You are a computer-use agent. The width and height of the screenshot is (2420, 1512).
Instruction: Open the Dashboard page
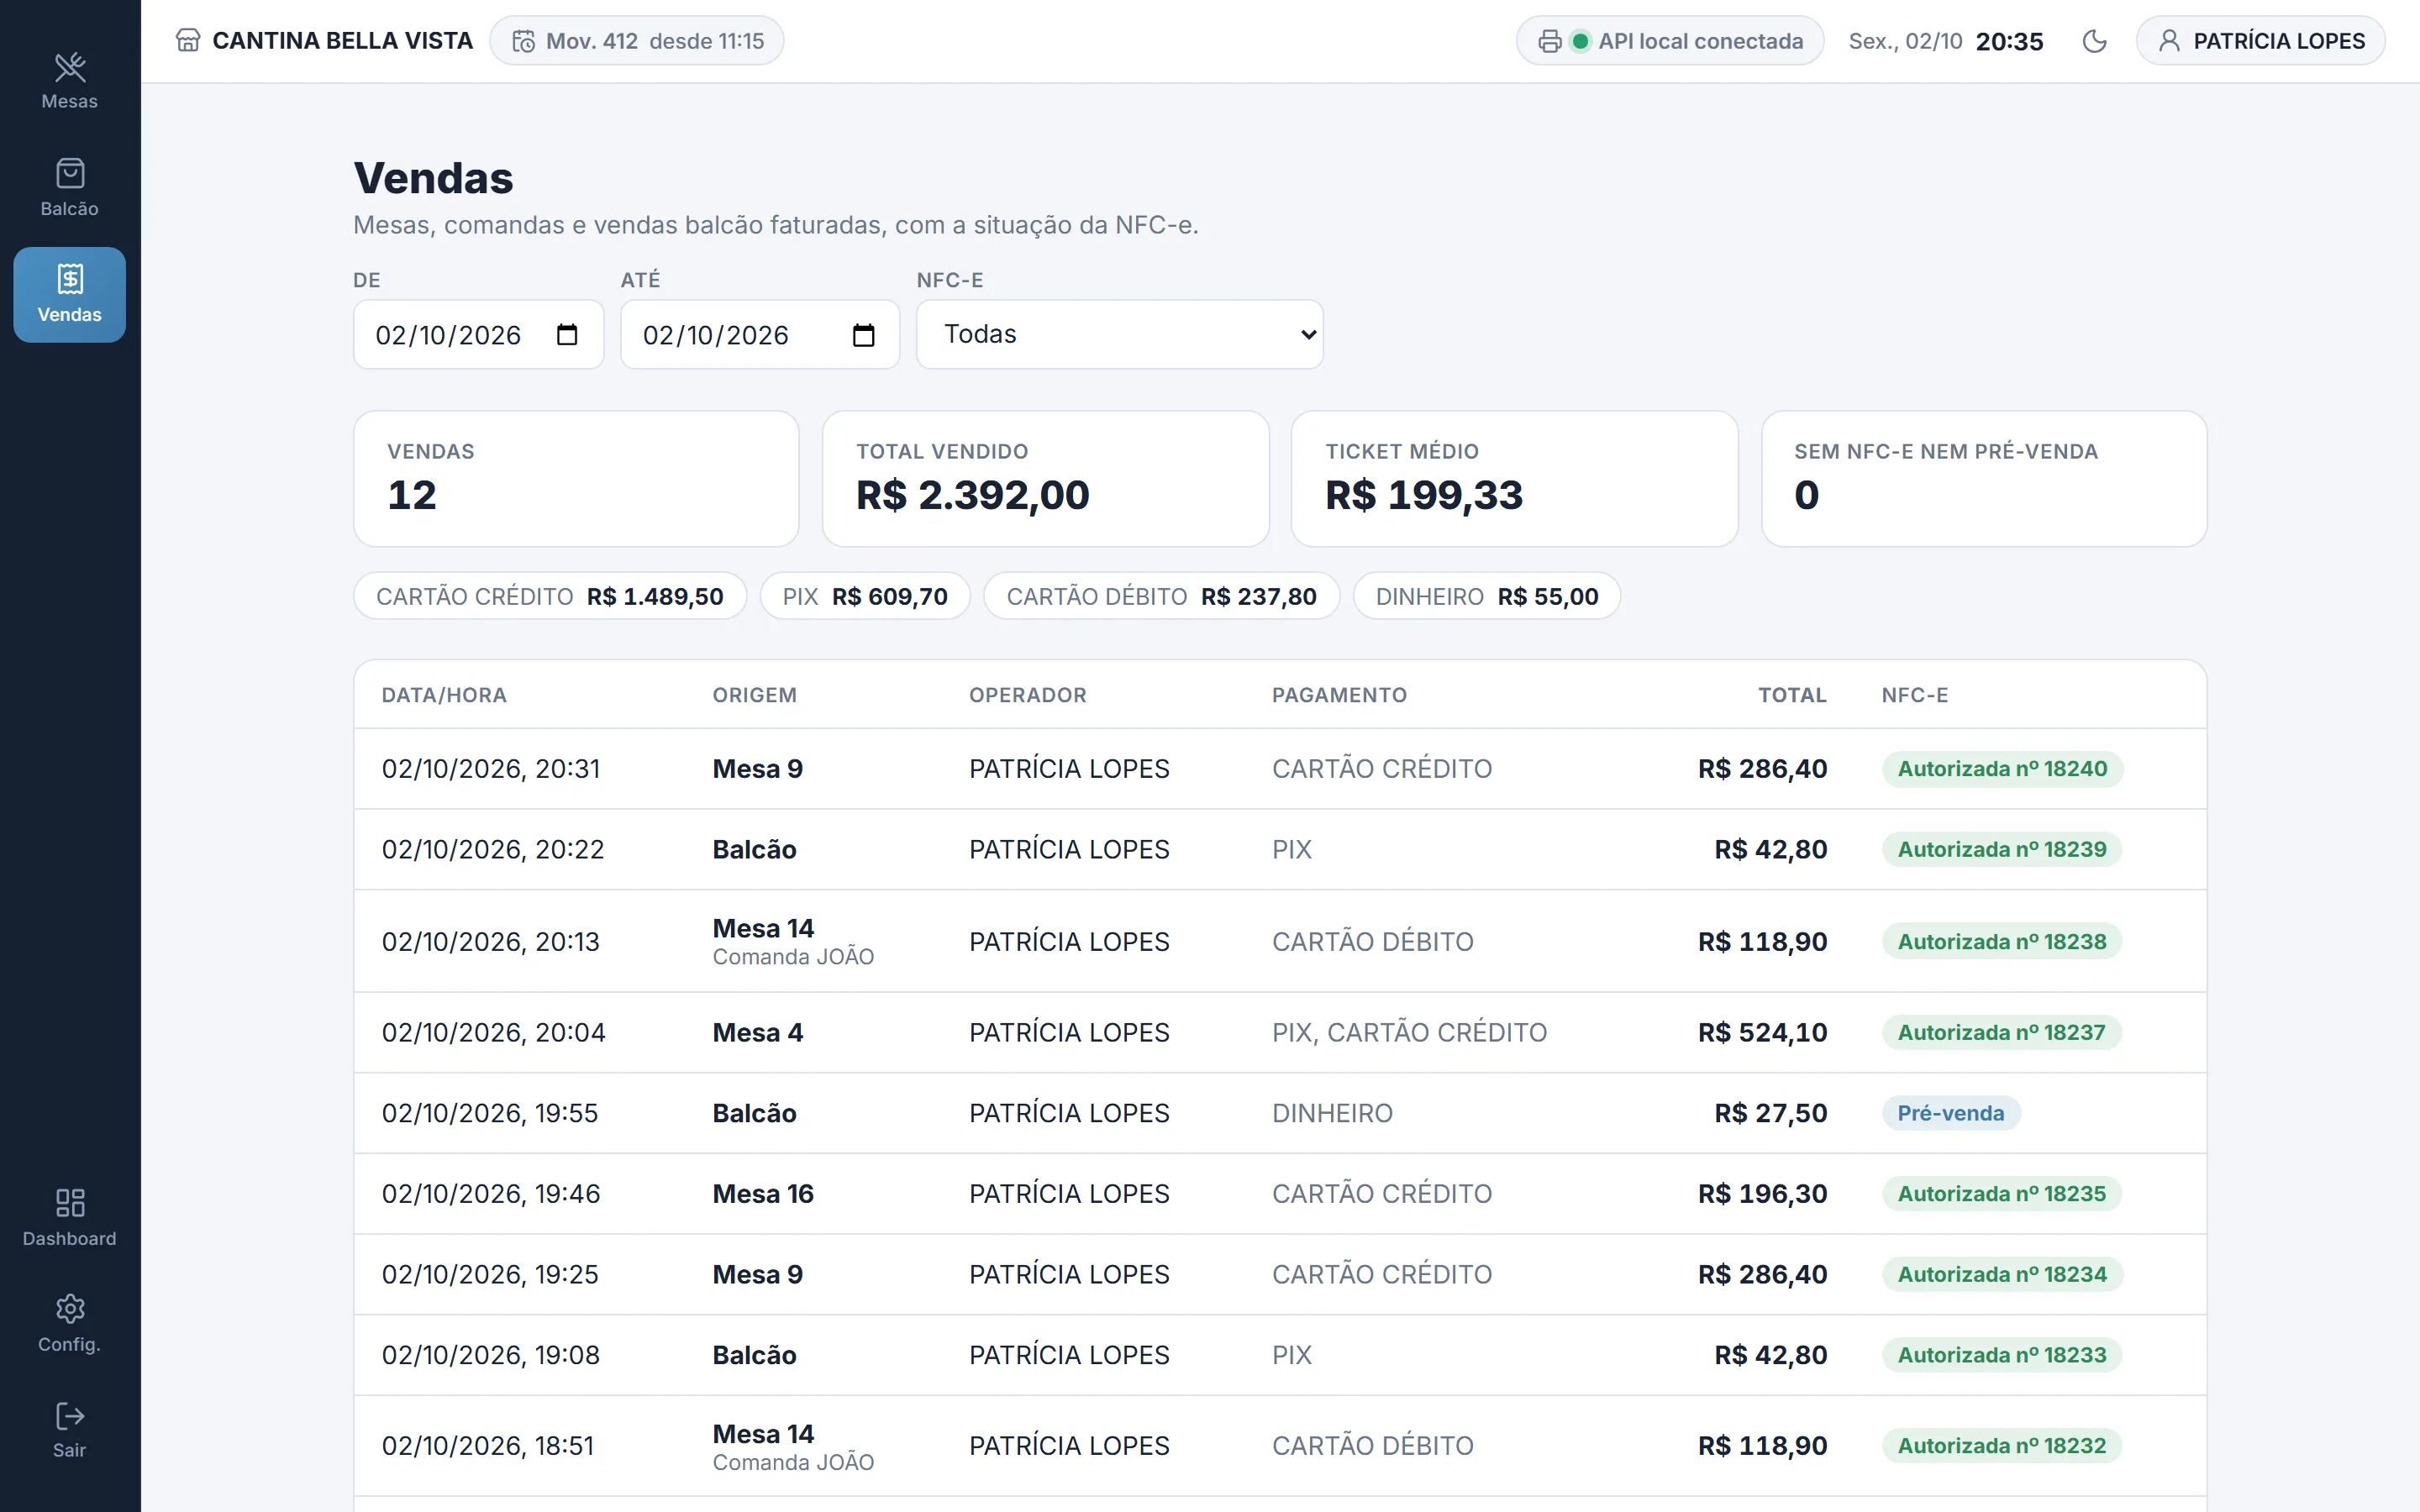coord(69,1218)
